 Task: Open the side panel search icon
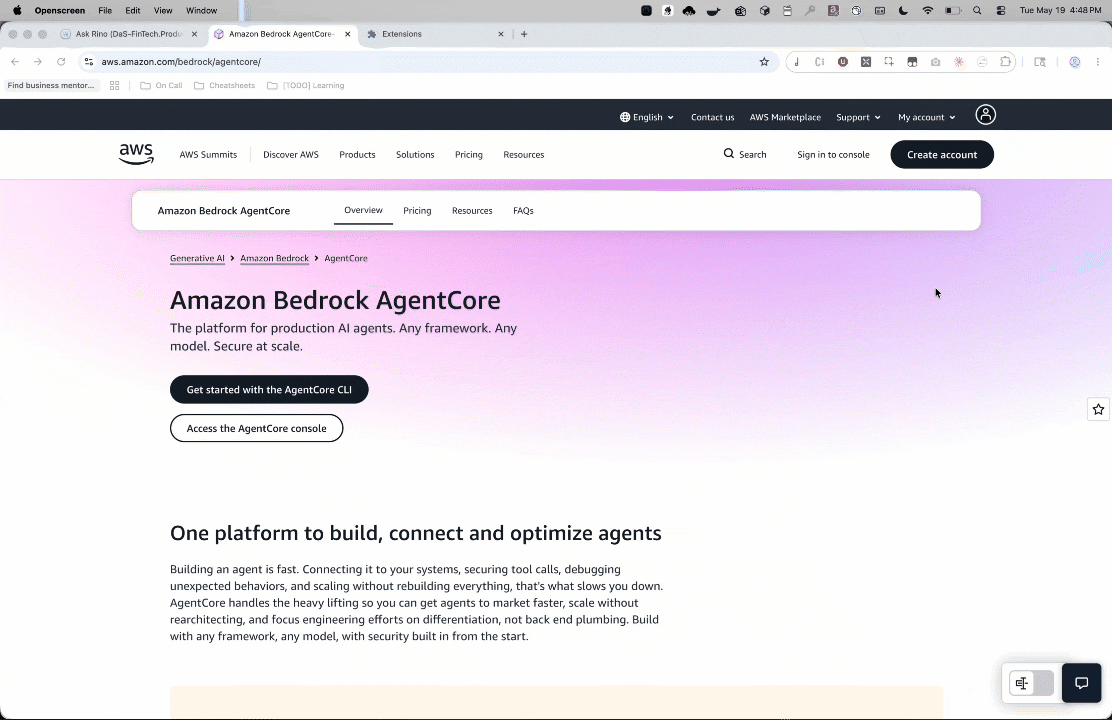coord(1040,62)
